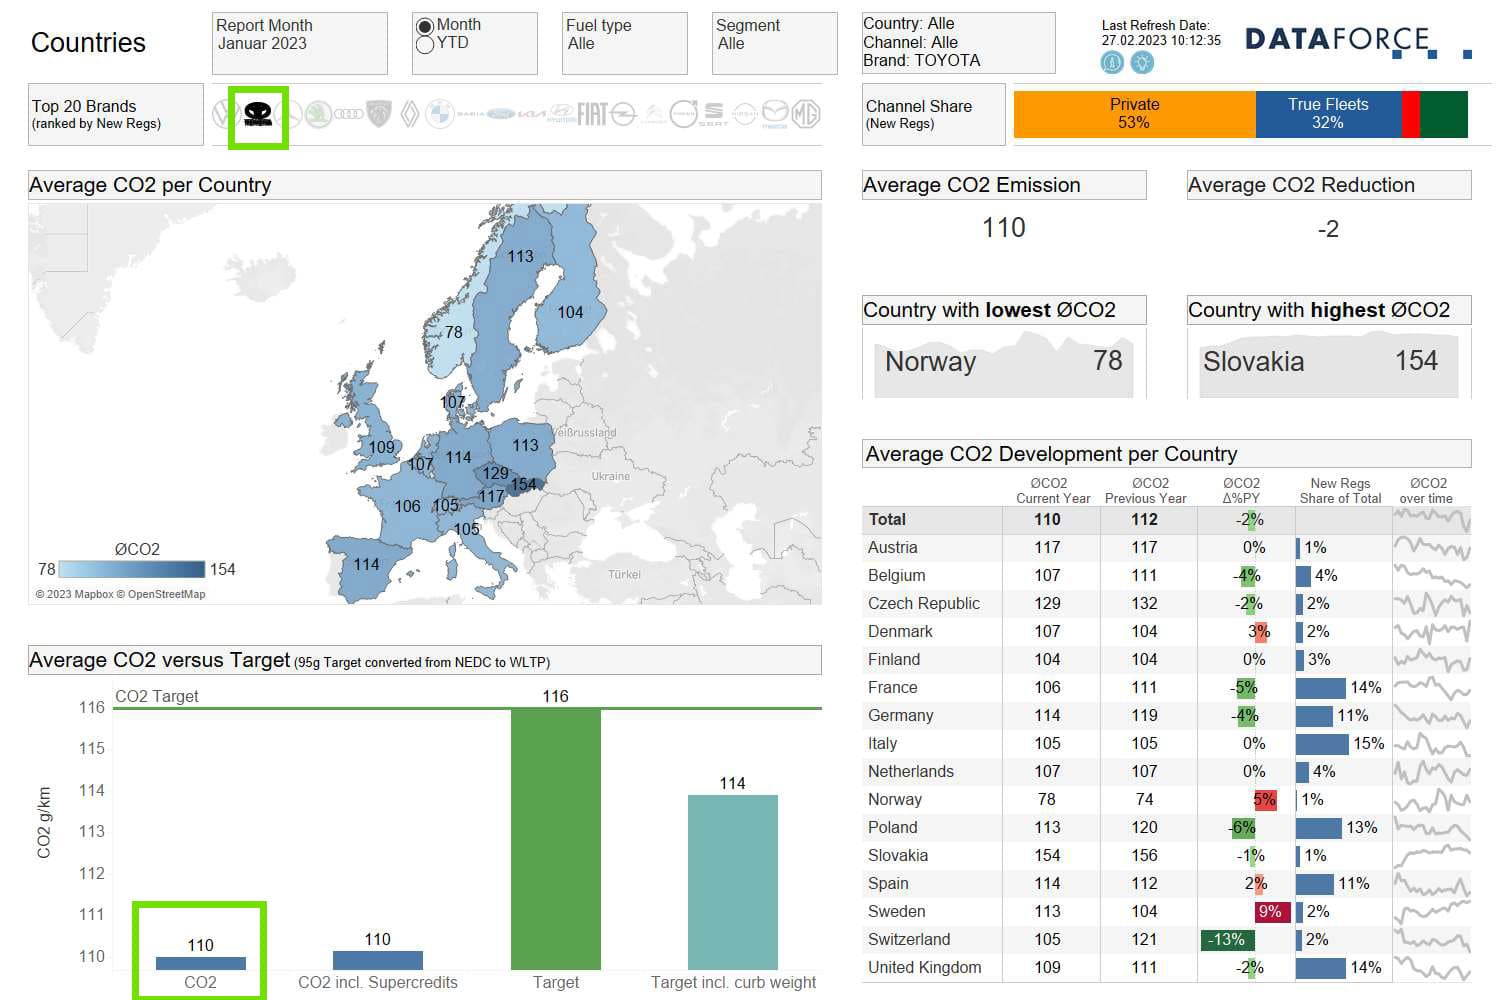Click Norway on the map labeled 78
This screenshot has height=1000, width=1500.
pos(453,333)
